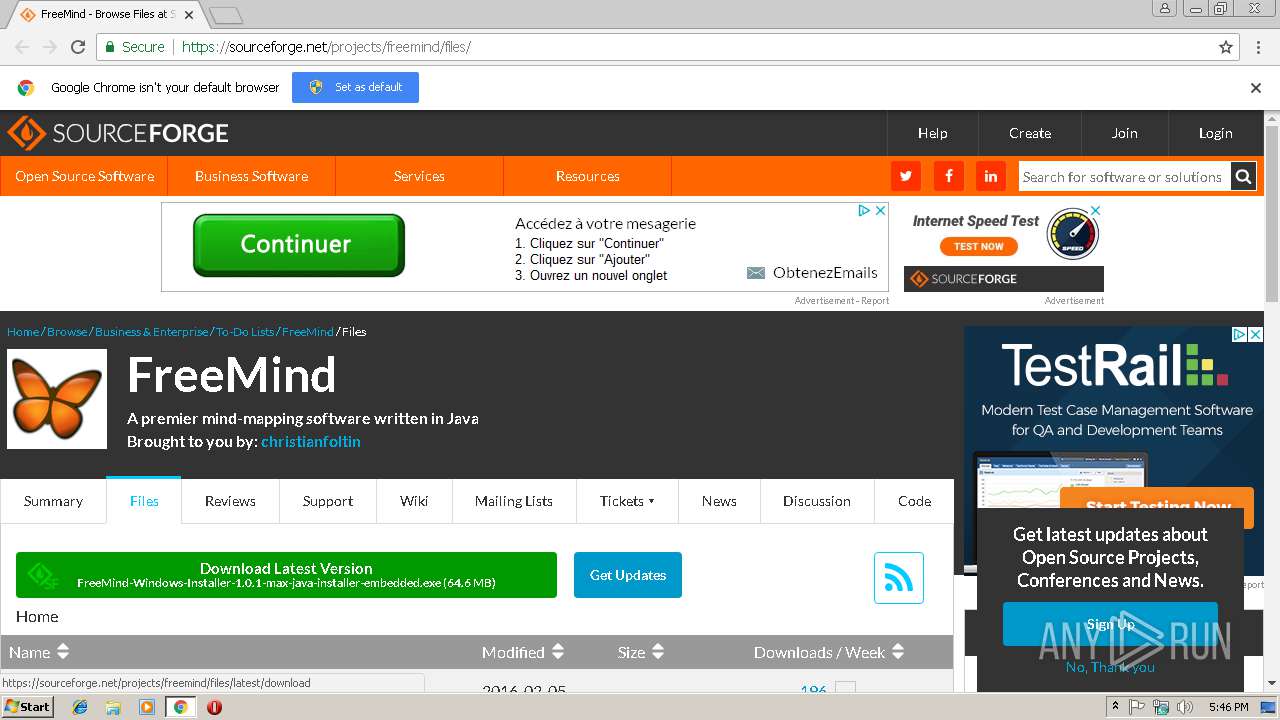1280x720 pixels.
Task: Open the News tab
Action: [719, 501]
